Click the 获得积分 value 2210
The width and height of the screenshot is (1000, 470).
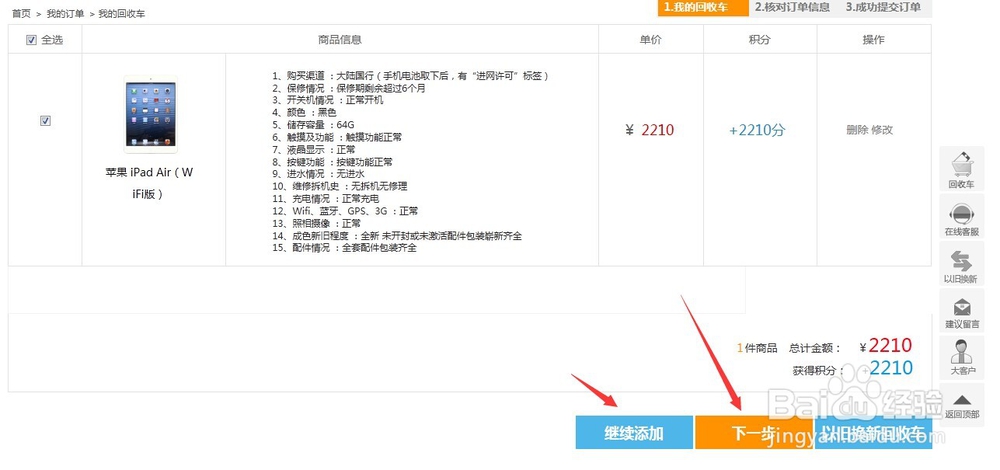(x=892, y=368)
